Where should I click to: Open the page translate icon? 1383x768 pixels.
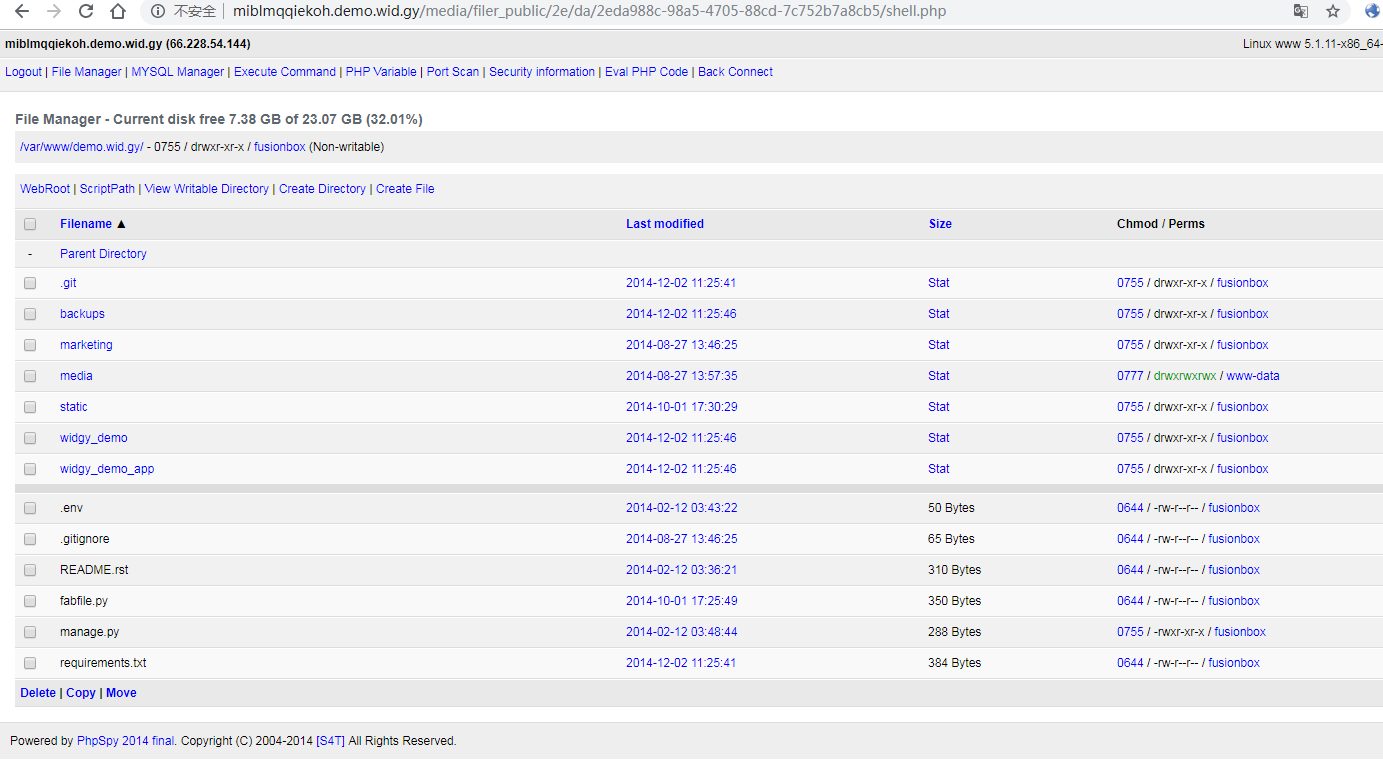point(1301,11)
